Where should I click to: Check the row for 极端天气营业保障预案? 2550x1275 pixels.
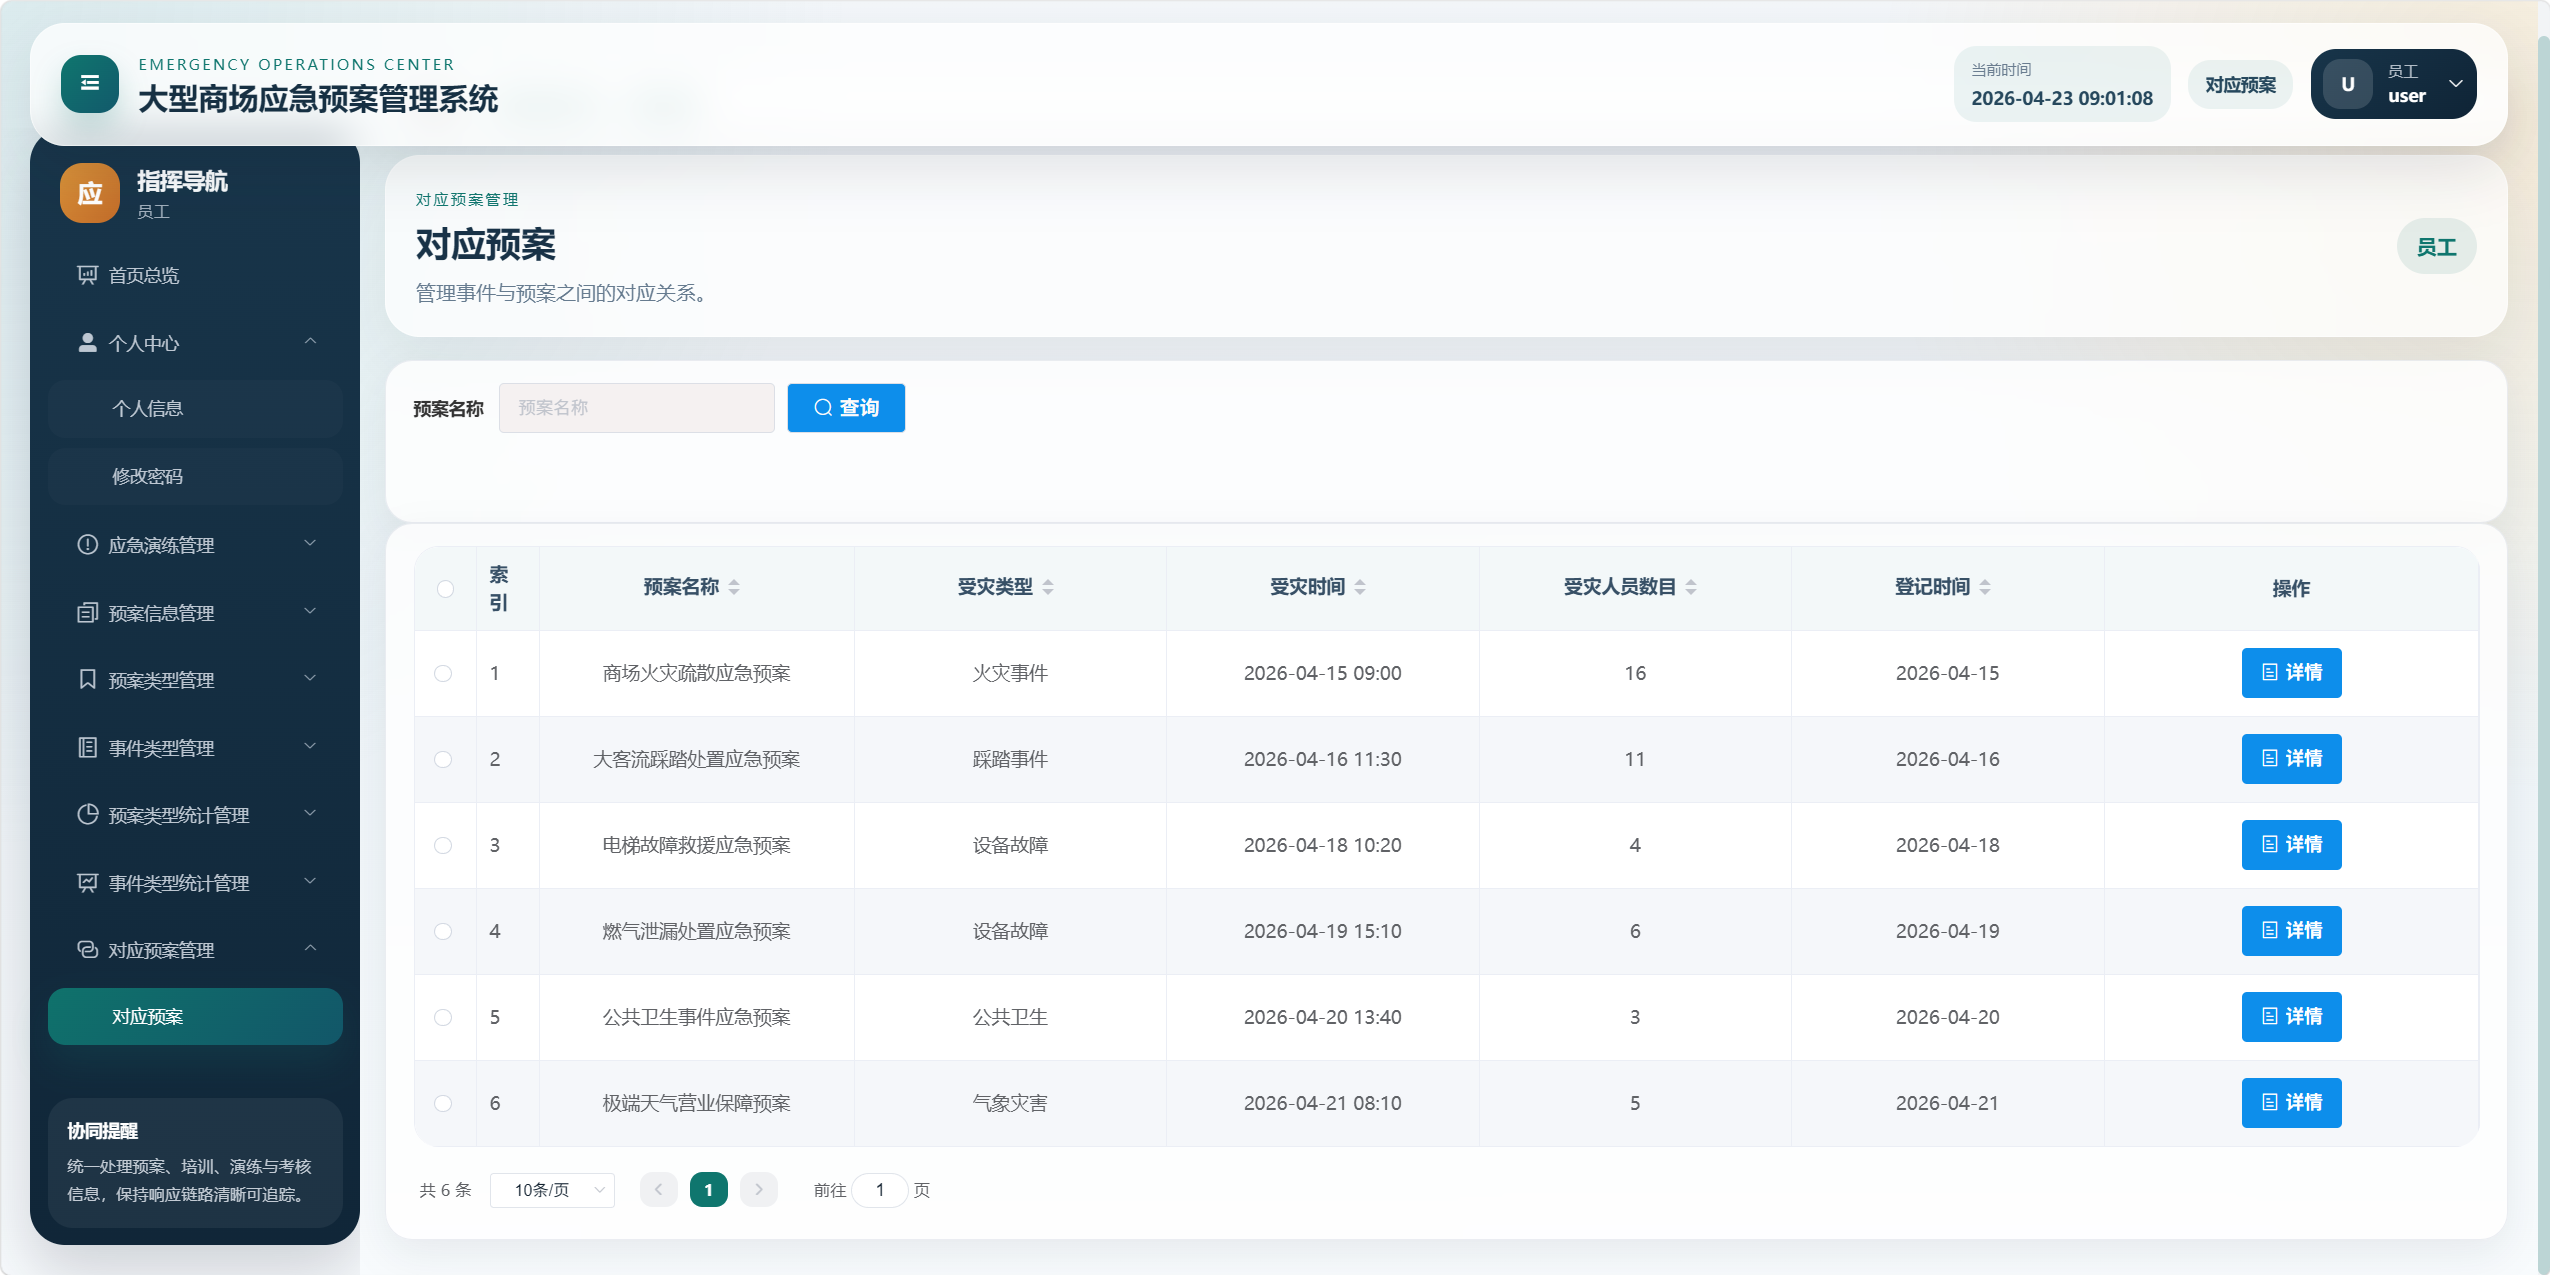click(x=443, y=1103)
